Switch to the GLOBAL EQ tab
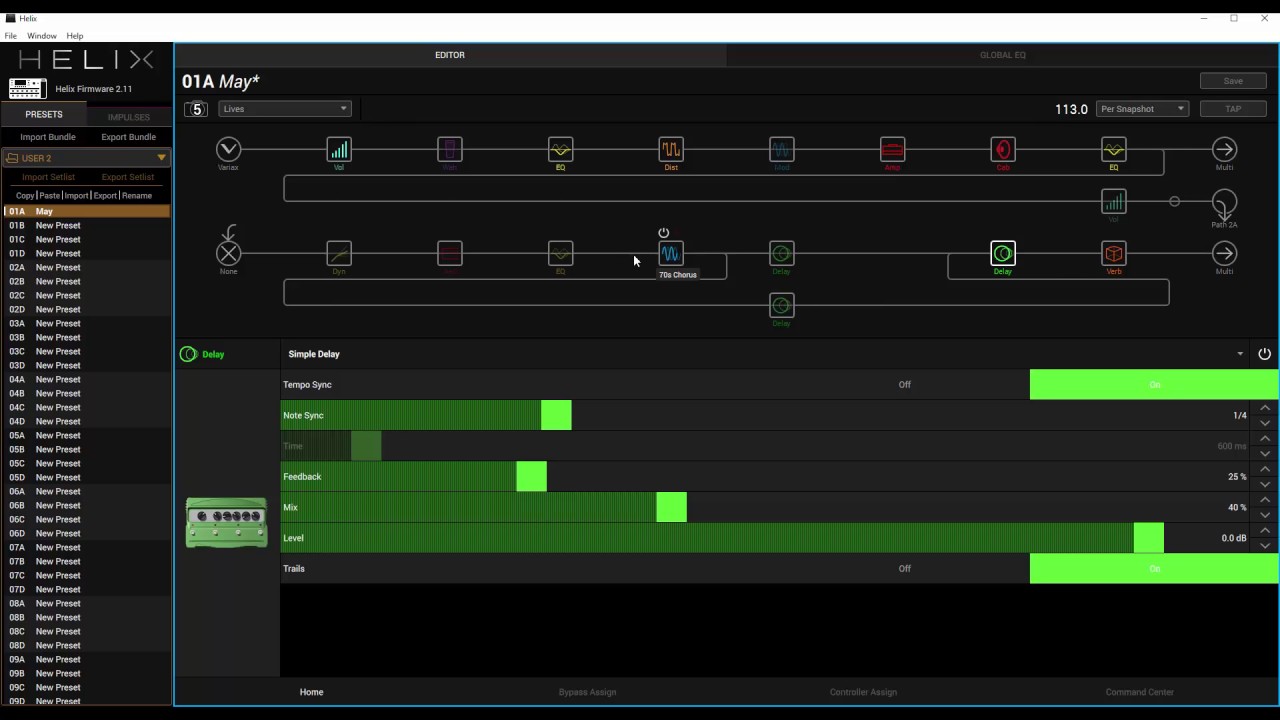1280x720 pixels. (1003, 55)
